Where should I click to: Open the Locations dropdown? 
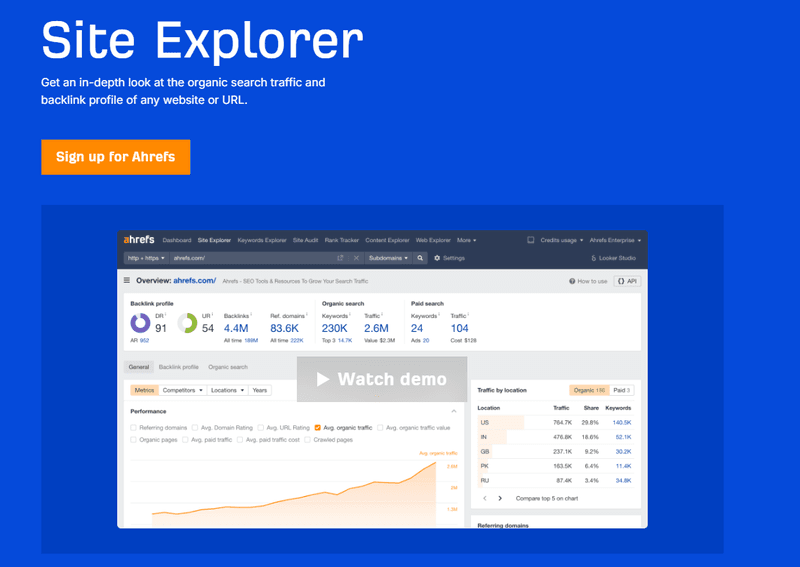(x=228, y=390)
